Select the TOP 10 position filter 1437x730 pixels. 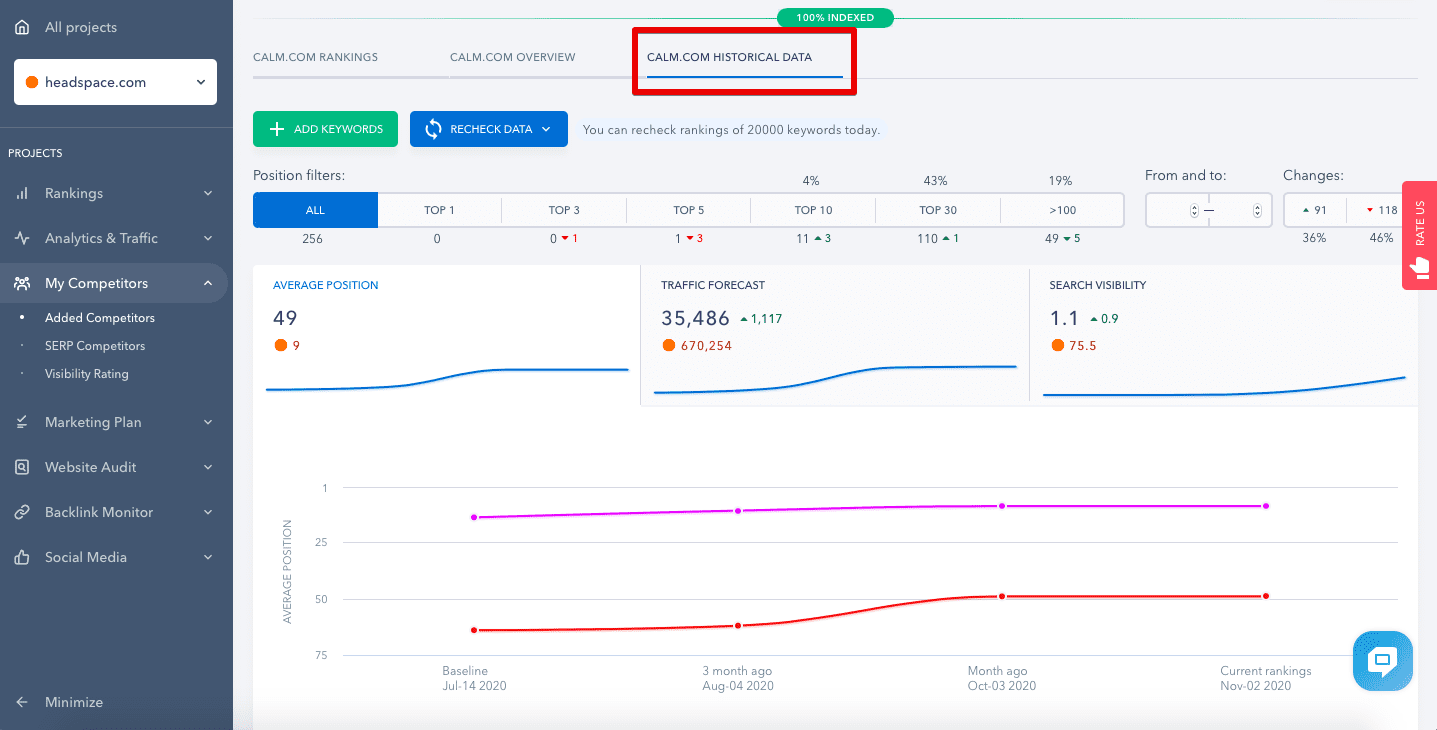[813, 210]
